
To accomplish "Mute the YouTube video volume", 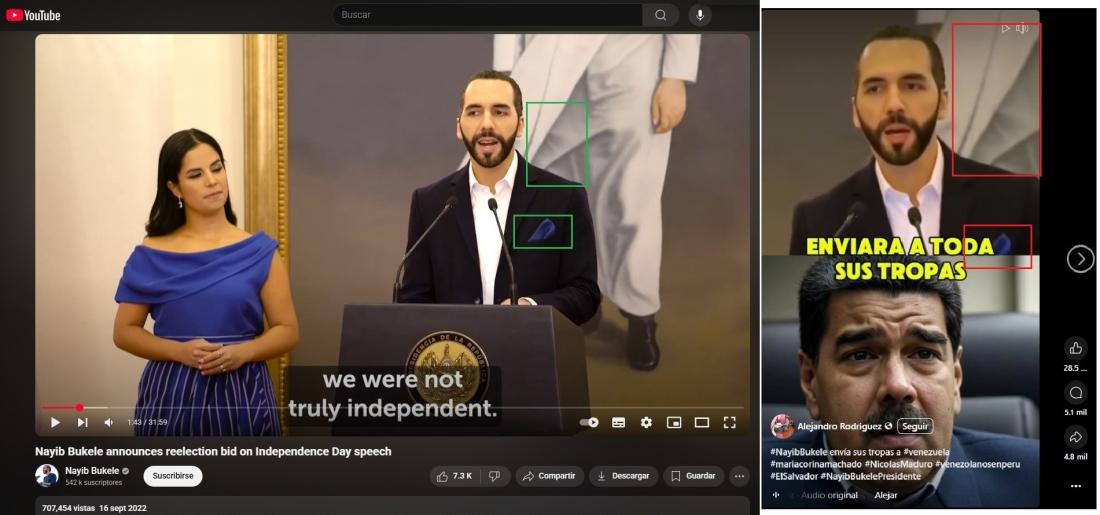I will (x=109, y=423).
